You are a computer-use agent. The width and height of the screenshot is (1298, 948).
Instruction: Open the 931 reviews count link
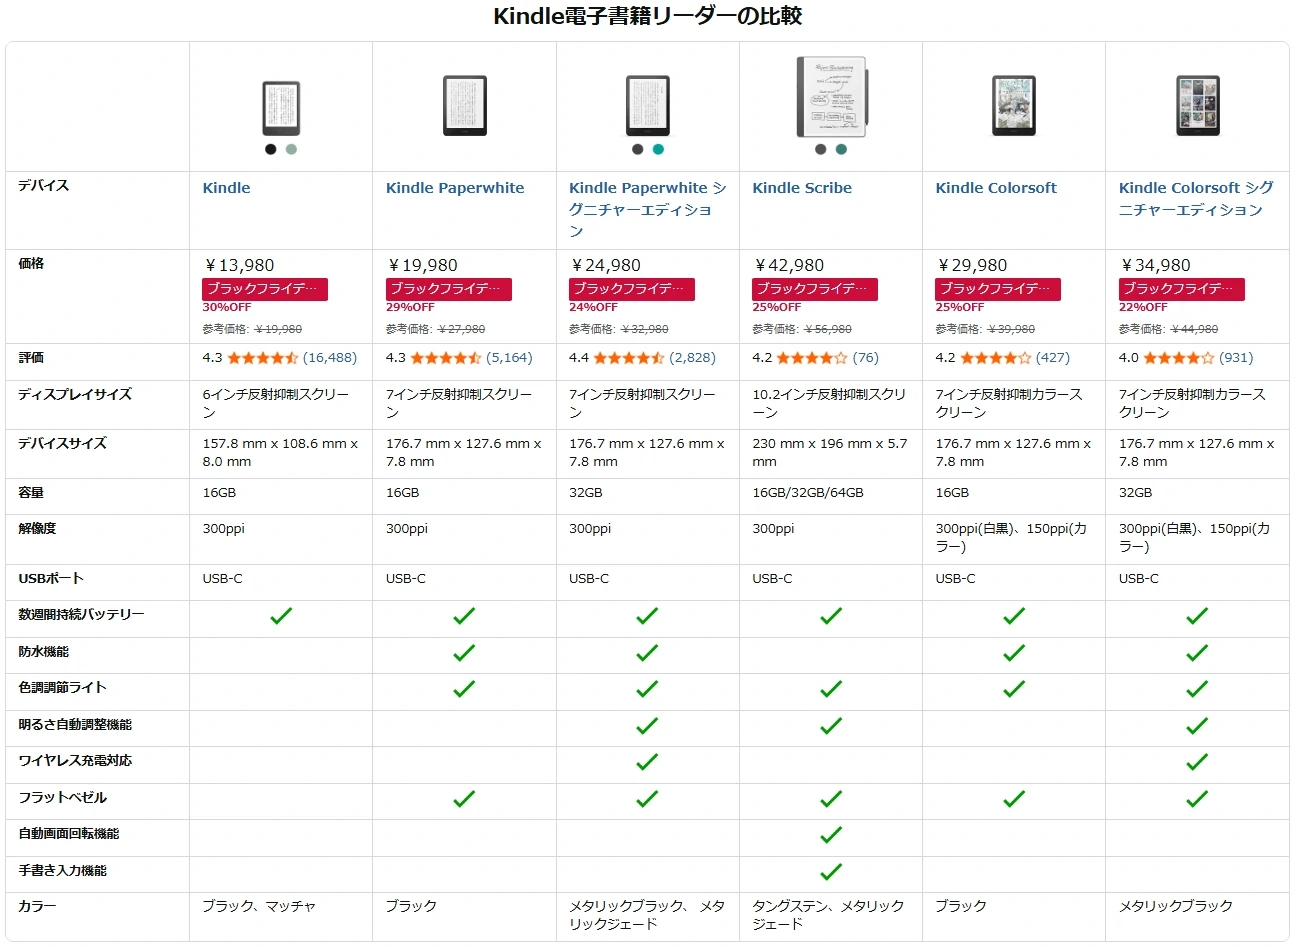pos(1236,358)
